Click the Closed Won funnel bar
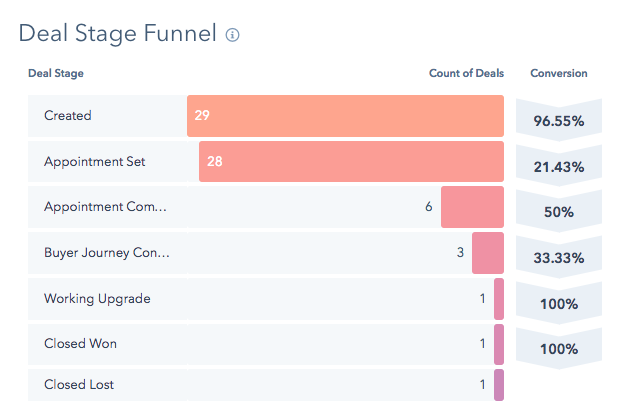 click(x=498, y=344)
